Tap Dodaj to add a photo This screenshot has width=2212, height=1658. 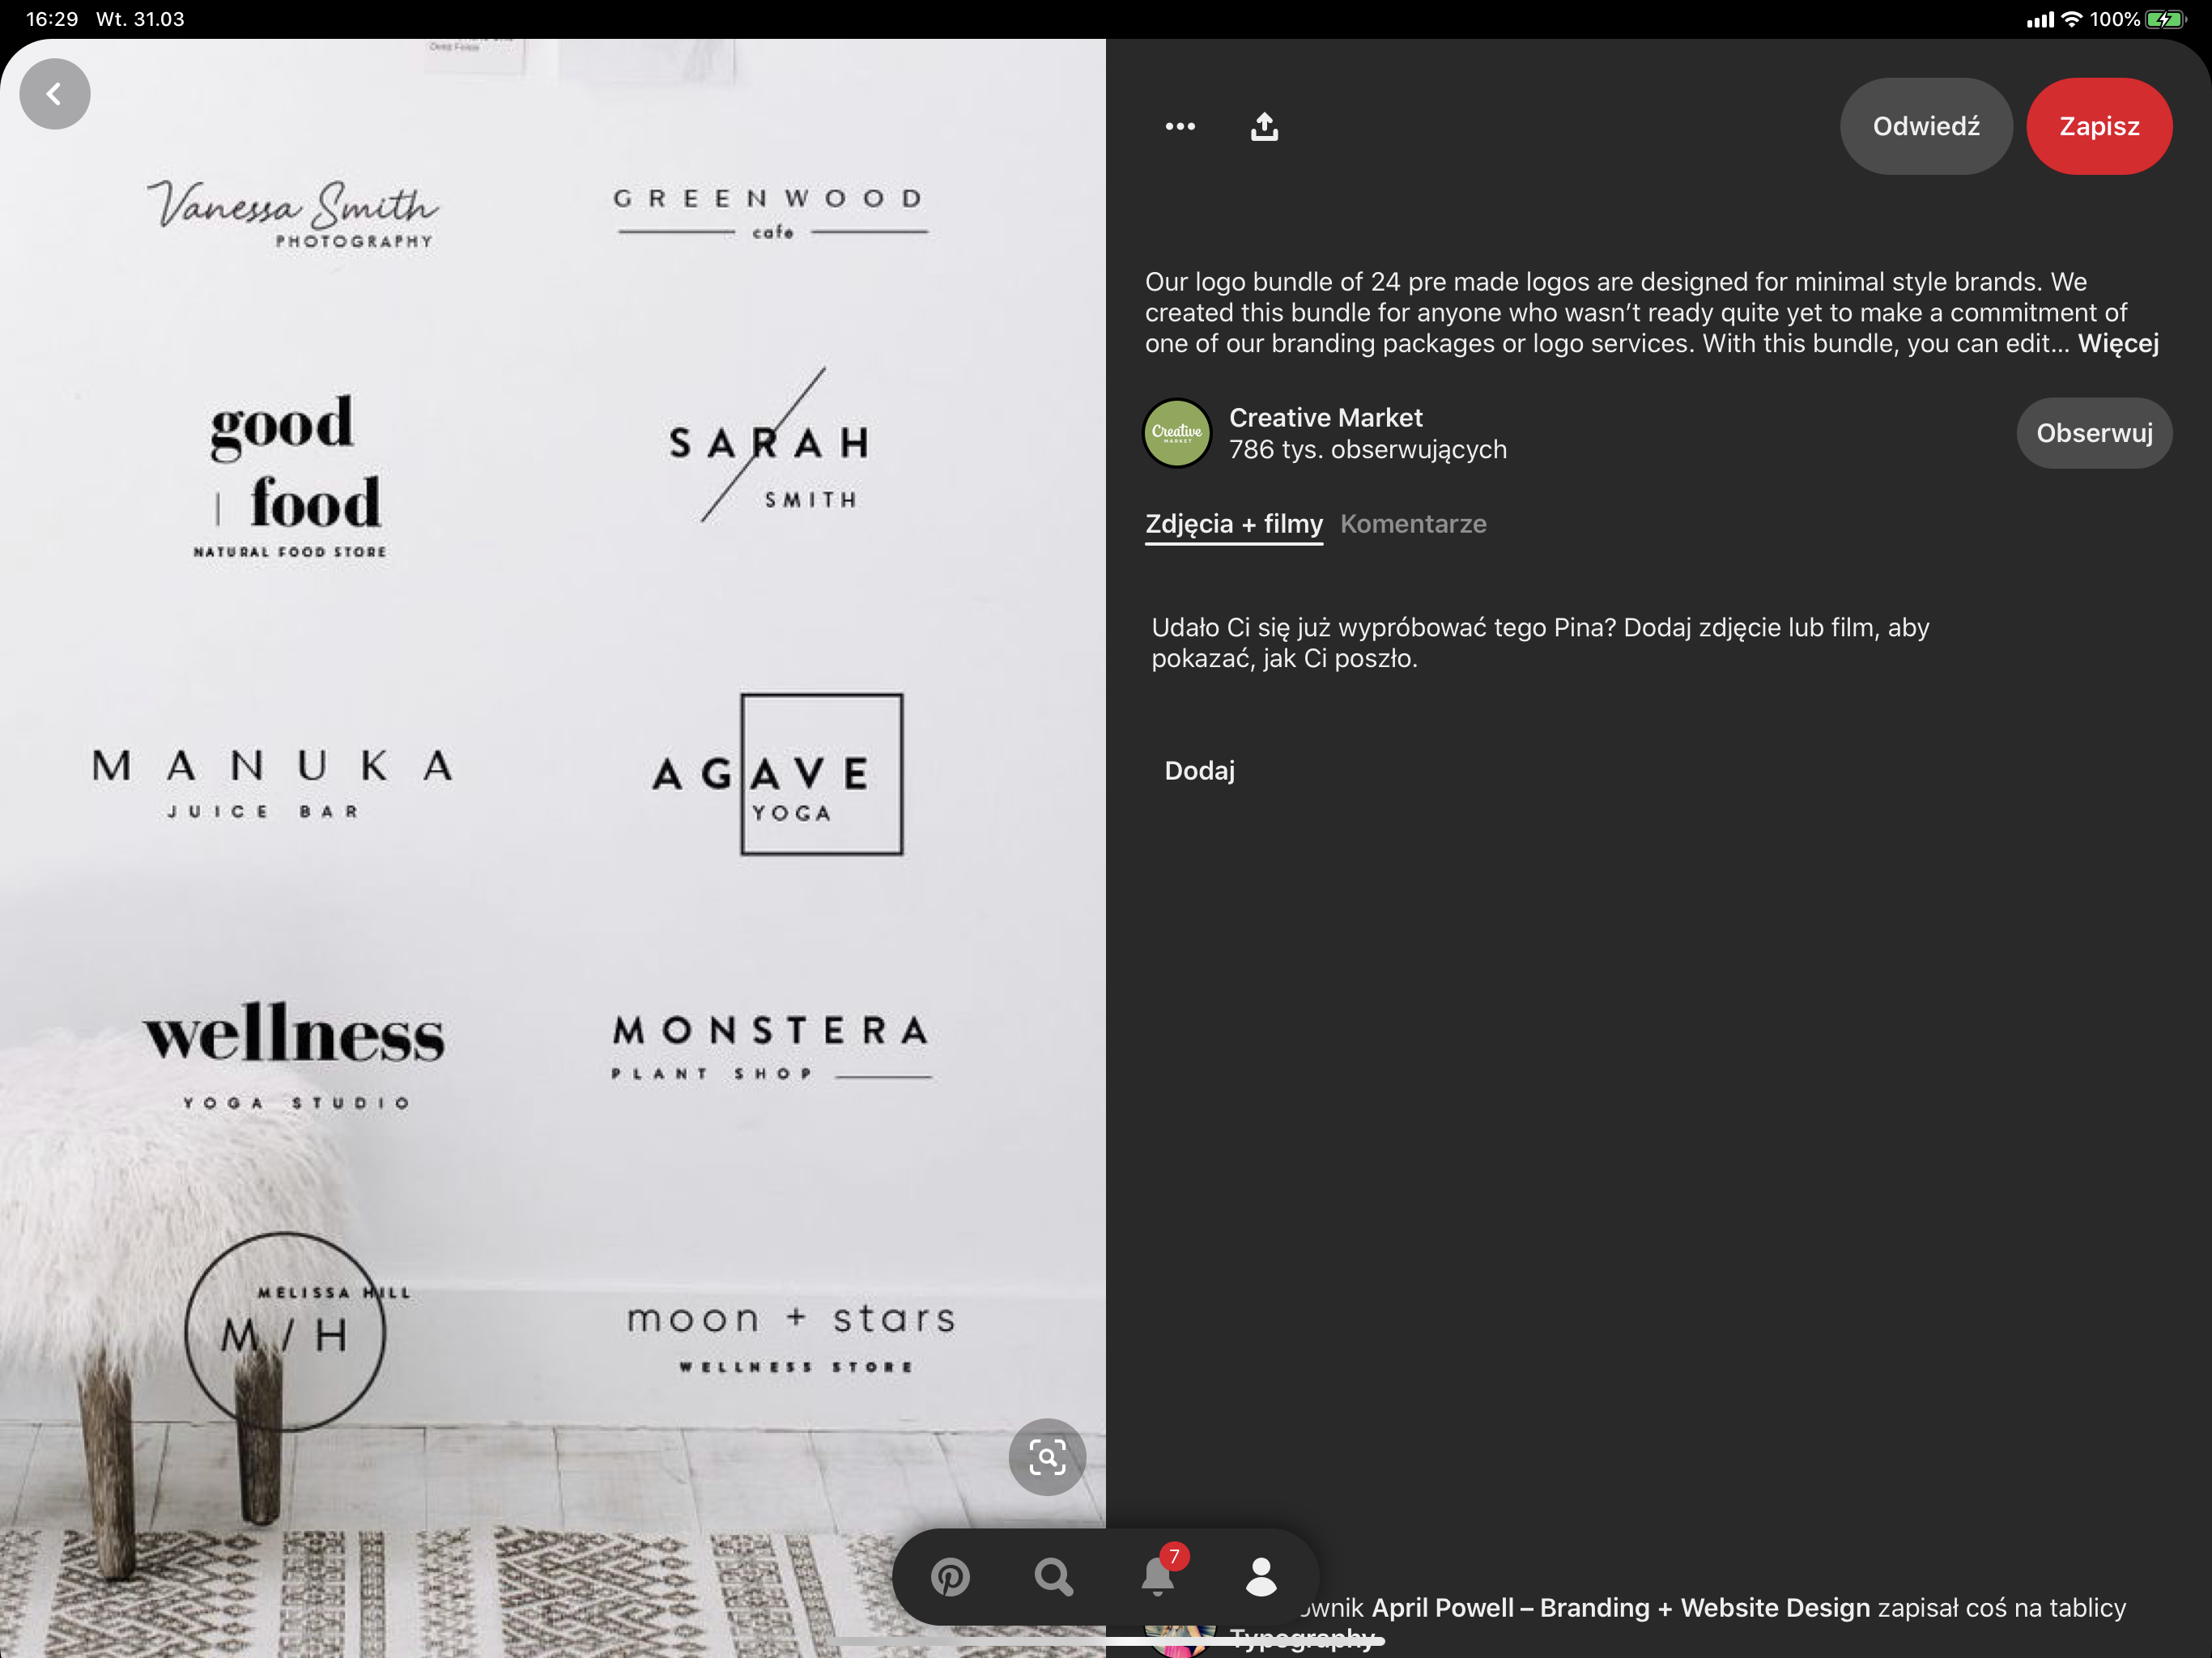(x=1199, y=770)
